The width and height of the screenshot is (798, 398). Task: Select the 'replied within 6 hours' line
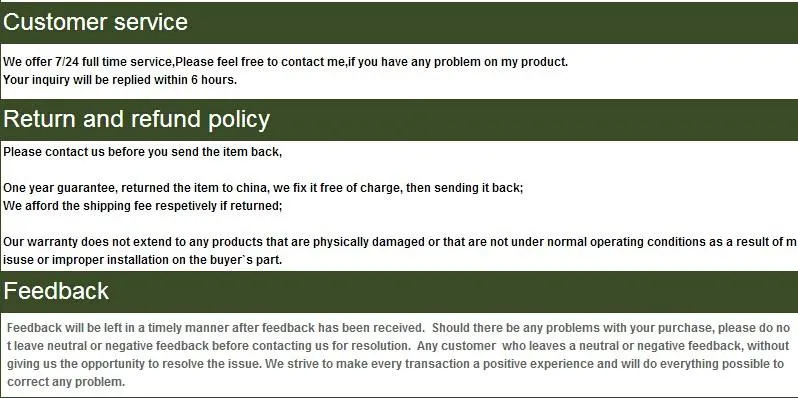pyautogui.click(x=120, y=80)
